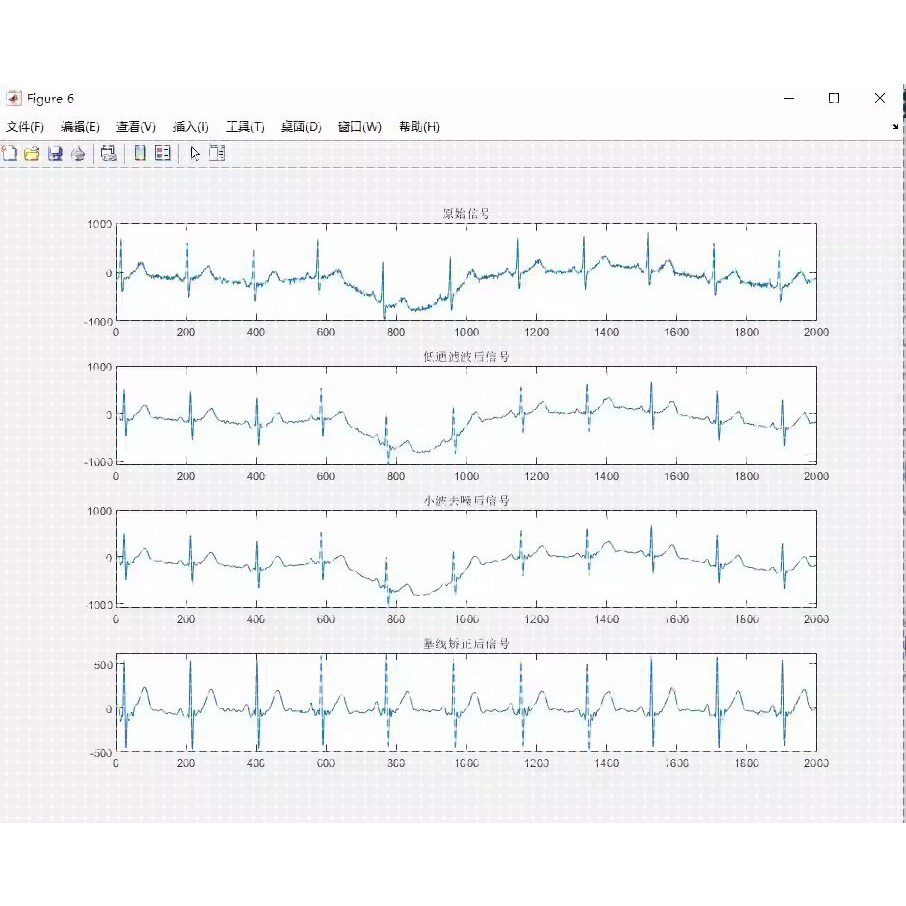Viewport: 906px width, 906px height.
Task: Click the 原始信号 plot title
Action: (466, 213)
